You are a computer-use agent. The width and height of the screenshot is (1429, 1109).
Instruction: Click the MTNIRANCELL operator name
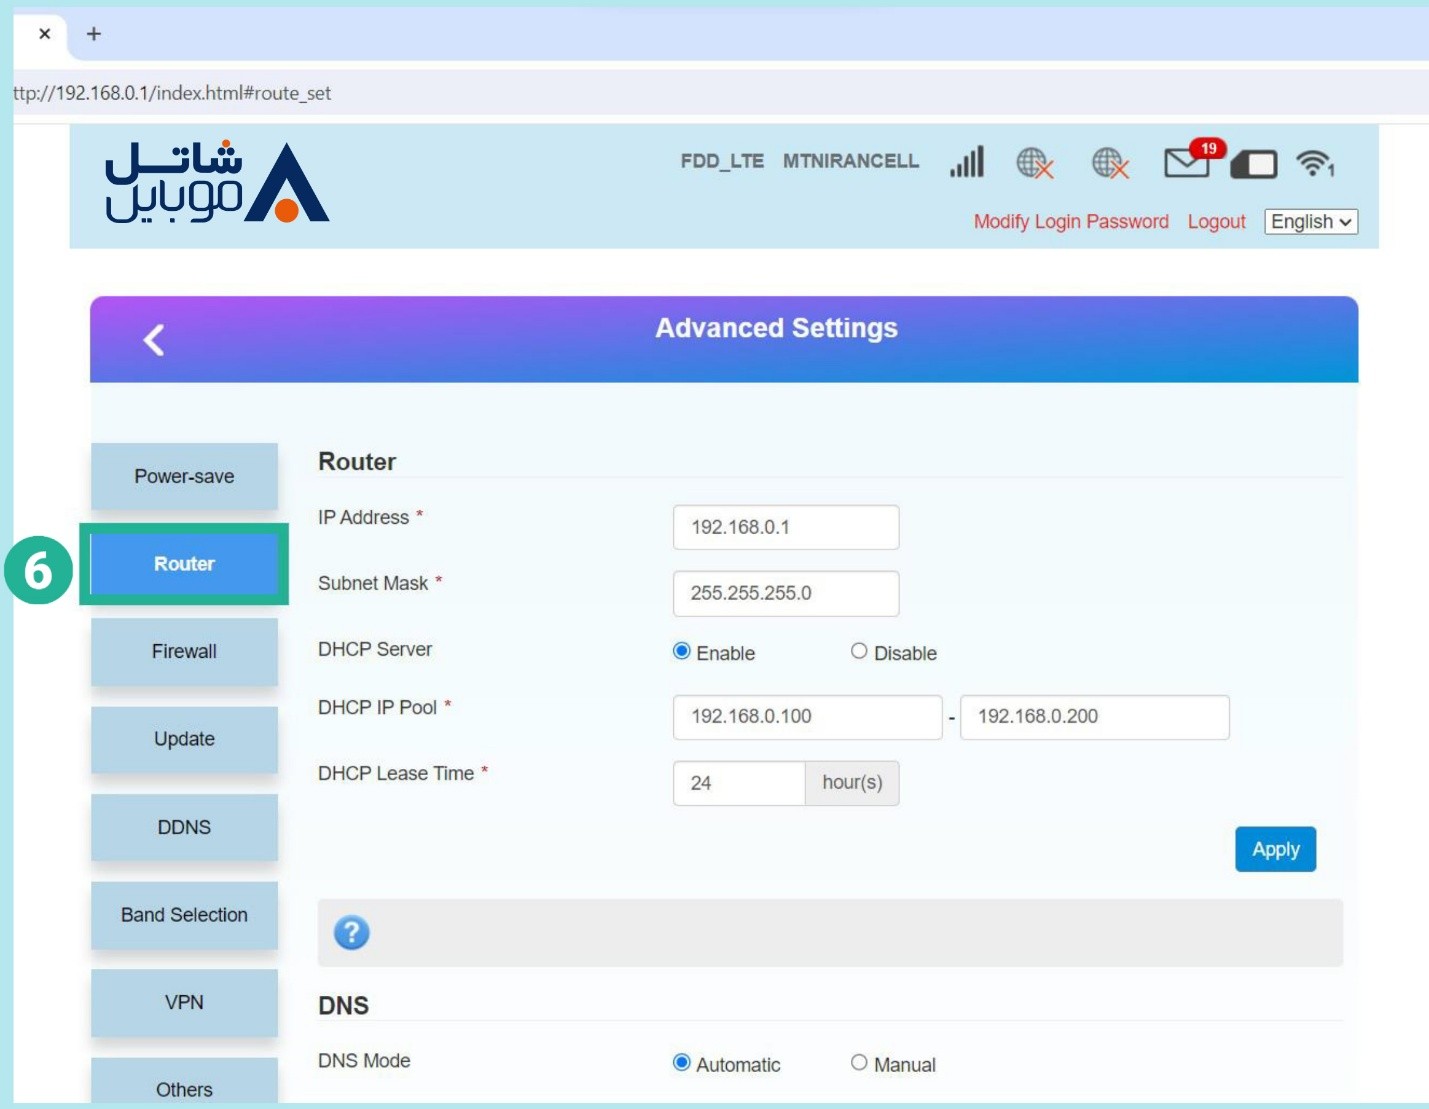[850, 161]
